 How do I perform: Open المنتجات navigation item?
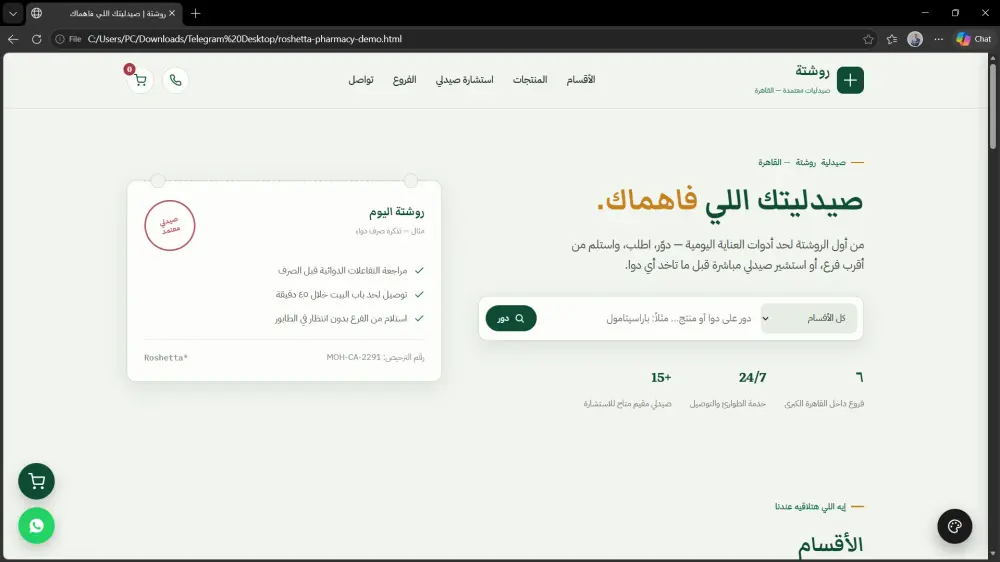[x=530, y=80]
